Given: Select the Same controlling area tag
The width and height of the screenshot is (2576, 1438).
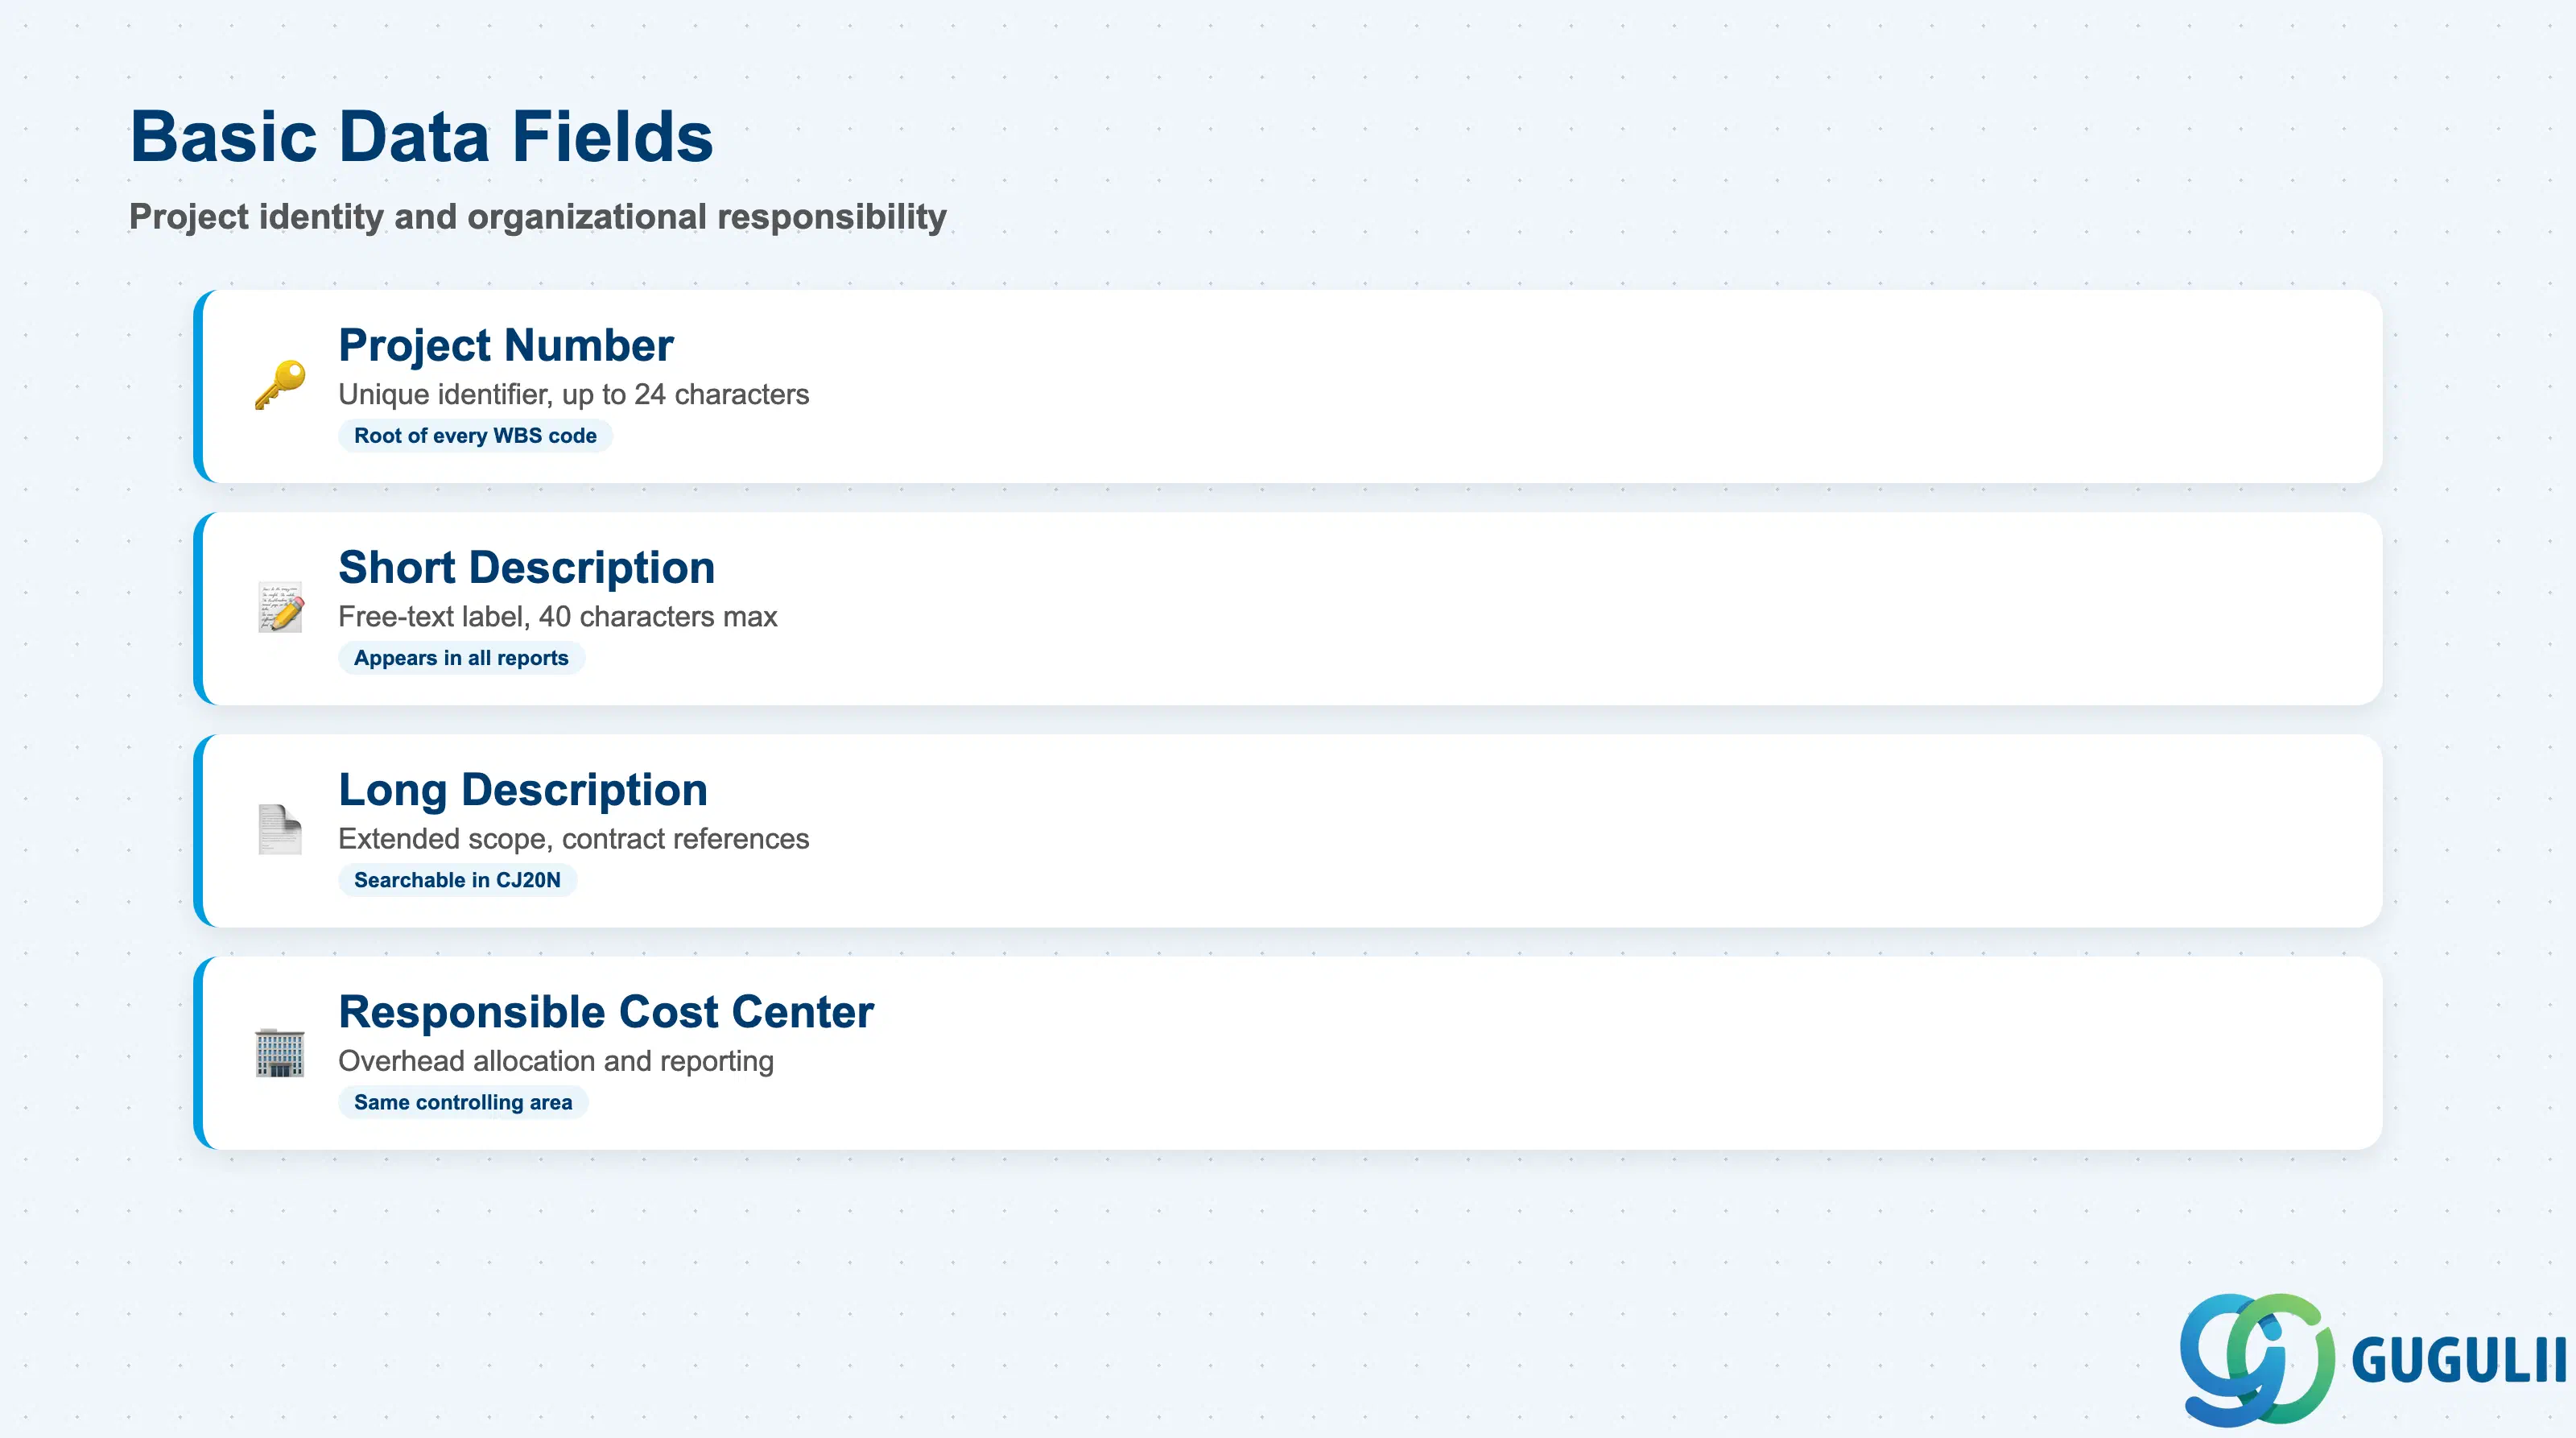Looking at the screenshot, I should point(463,1102).
